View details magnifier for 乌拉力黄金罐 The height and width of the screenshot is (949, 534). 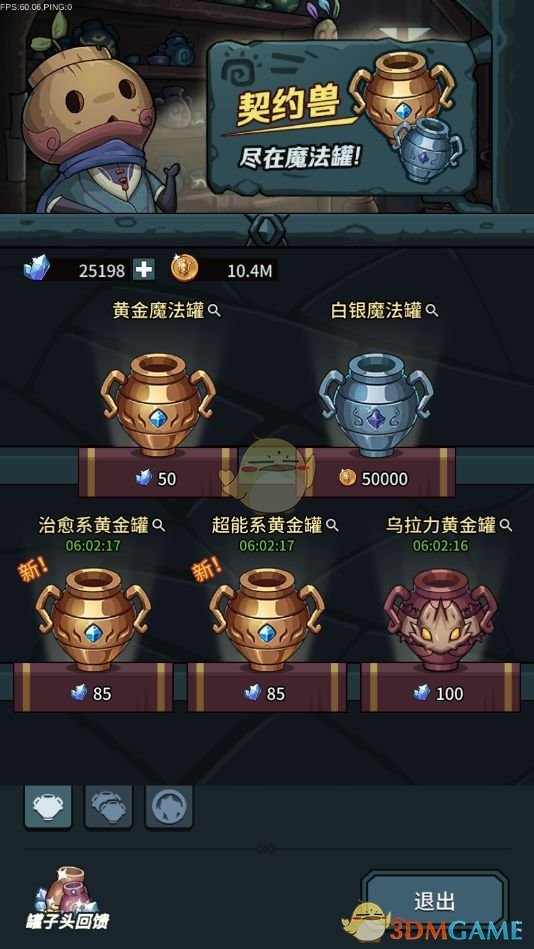(506, 525)
